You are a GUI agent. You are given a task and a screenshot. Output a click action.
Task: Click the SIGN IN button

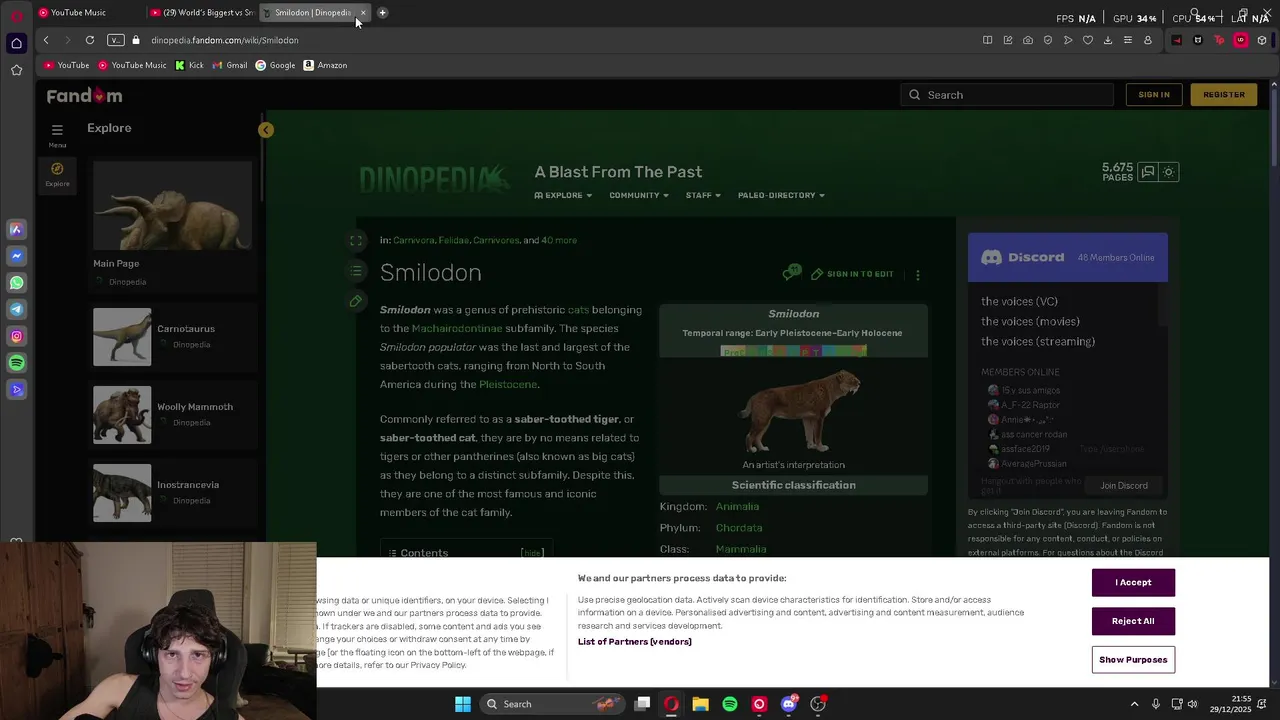point(1153,95)
